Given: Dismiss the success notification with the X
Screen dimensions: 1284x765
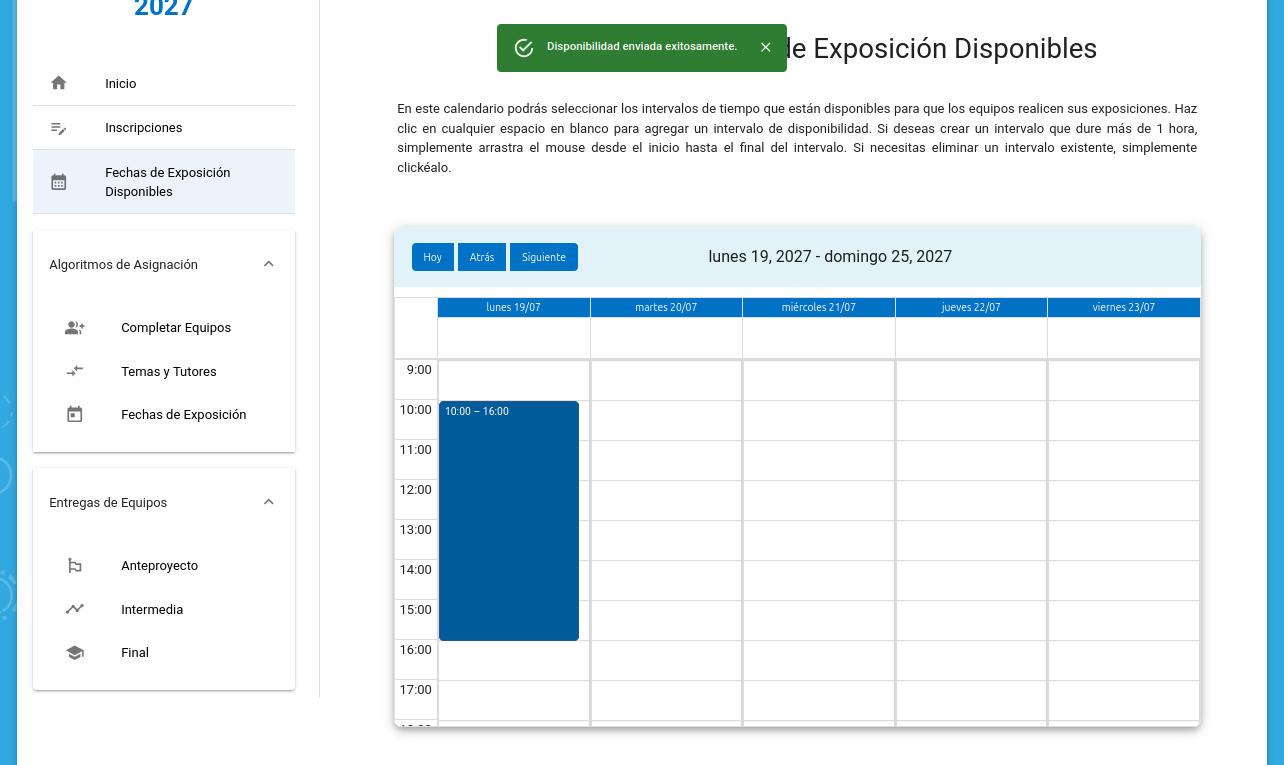Looking at the screenshot, I should click(766, 47).
